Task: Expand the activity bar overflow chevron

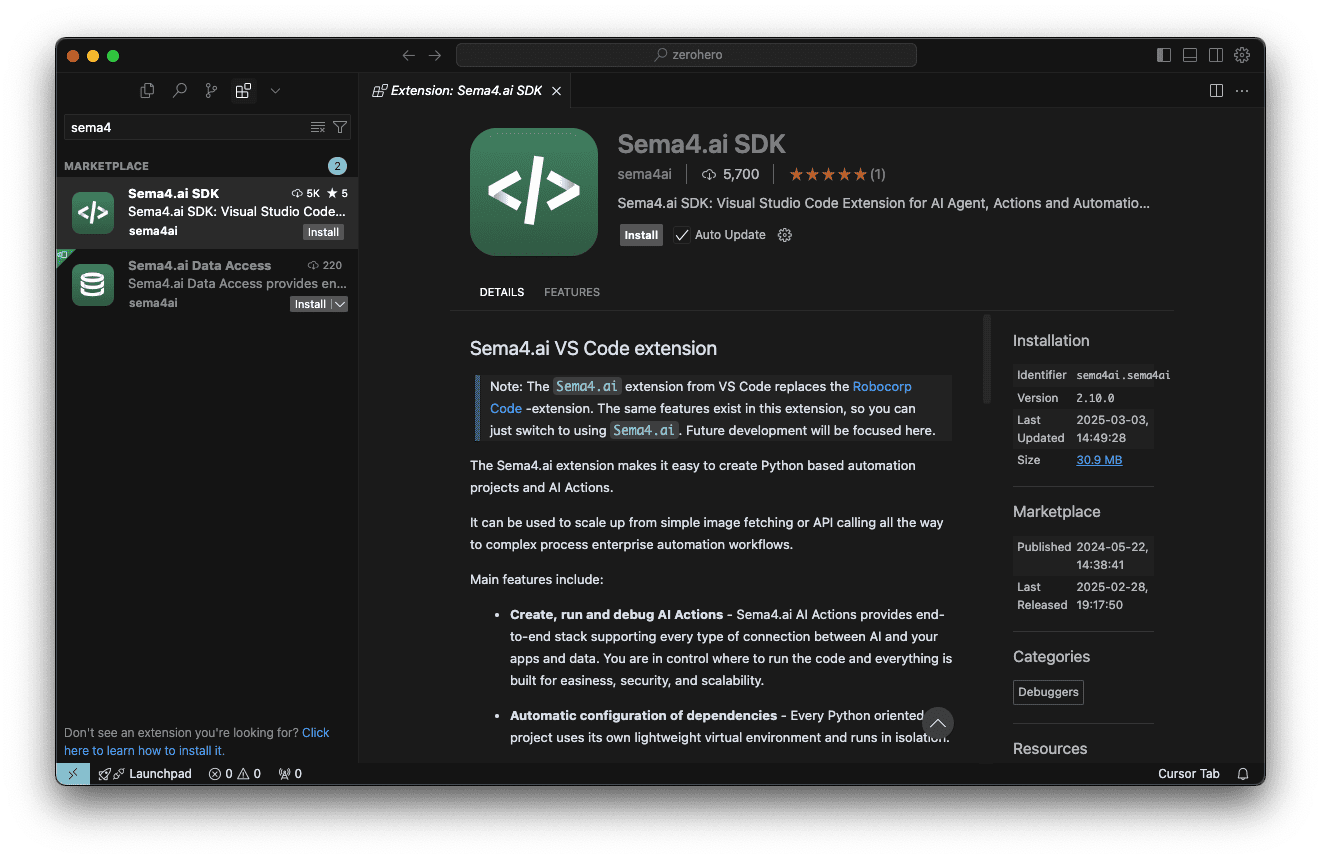Action: coord(275,90)
